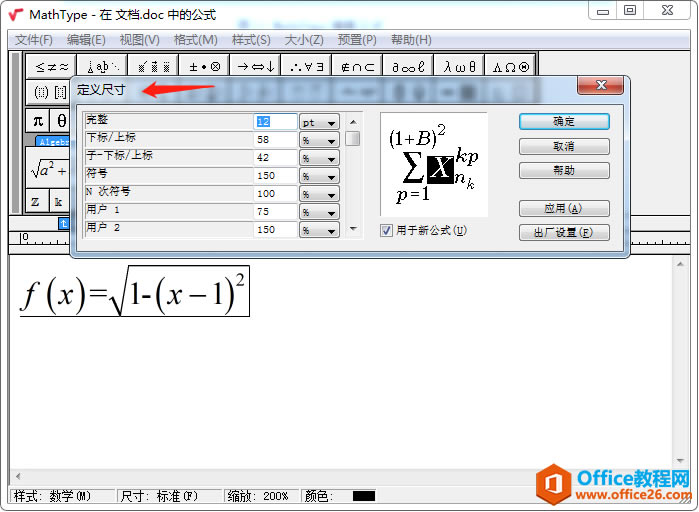699x512 pixels.
Task: Click the 出厂设置(F) button
Action: click(564, 232)
